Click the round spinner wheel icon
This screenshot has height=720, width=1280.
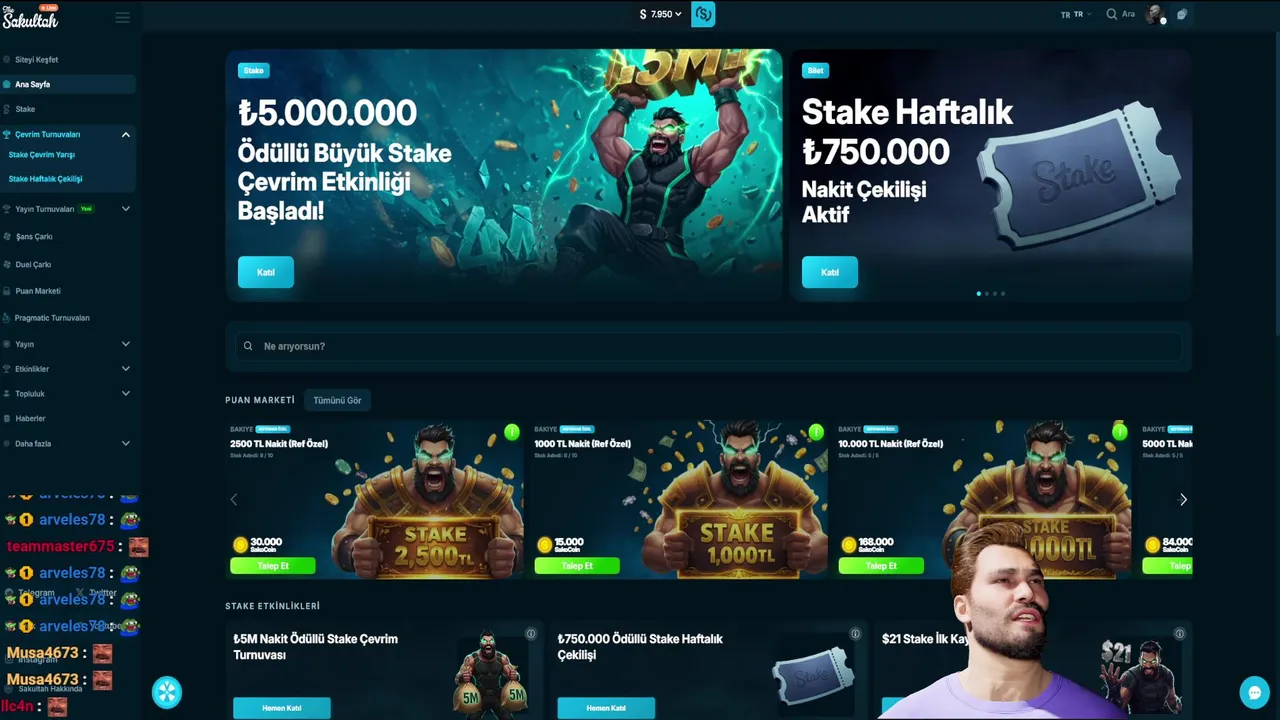tap(167, 692)
